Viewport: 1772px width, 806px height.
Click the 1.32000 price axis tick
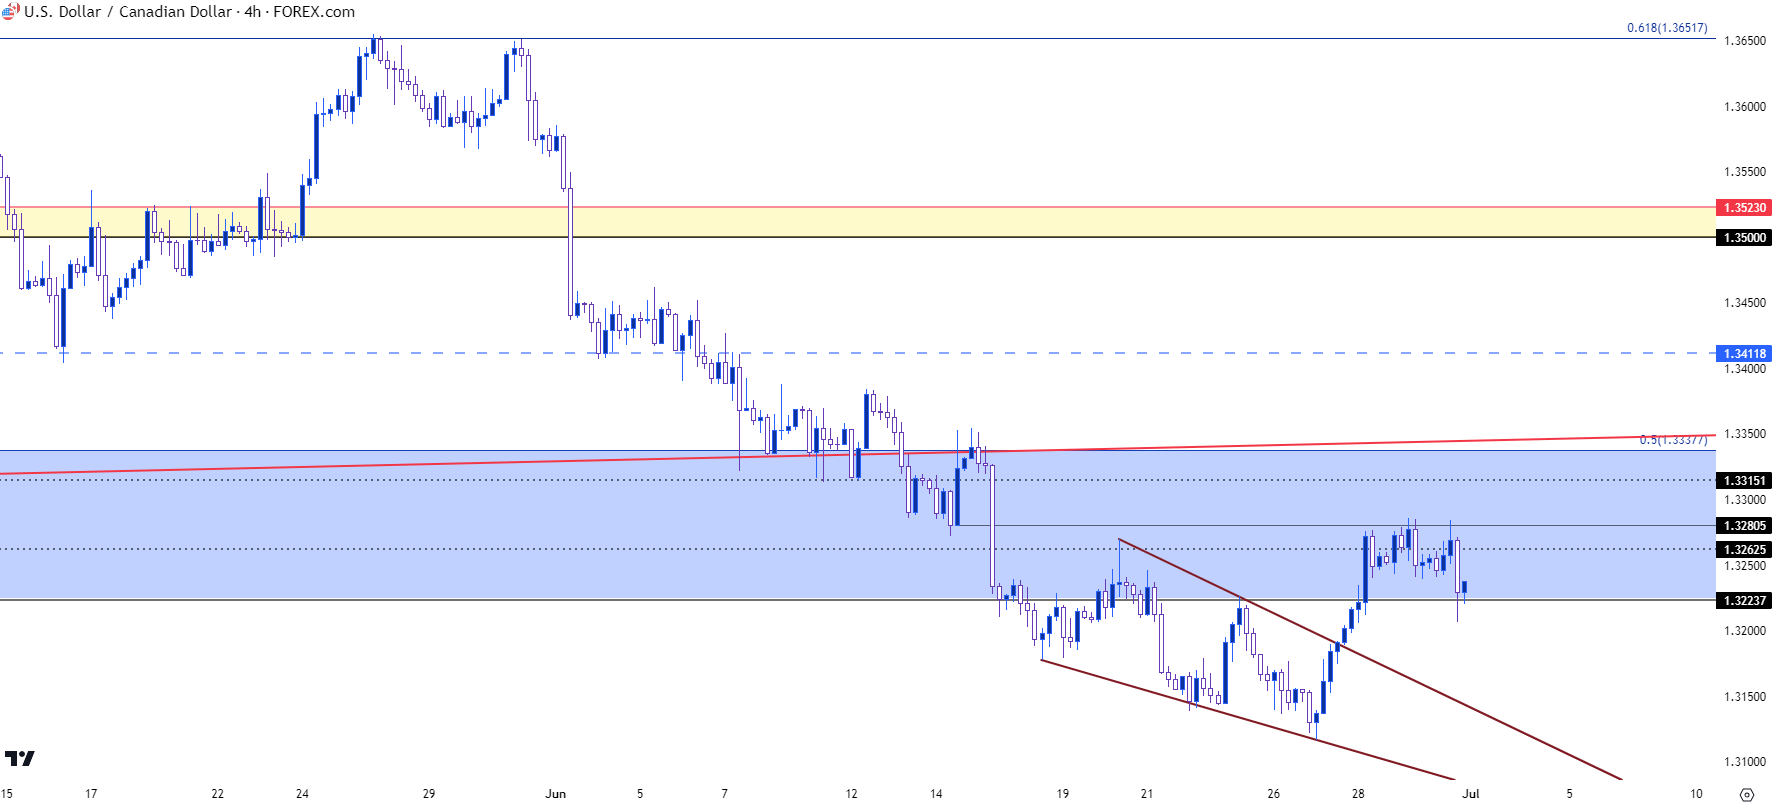pos(1745,631)
